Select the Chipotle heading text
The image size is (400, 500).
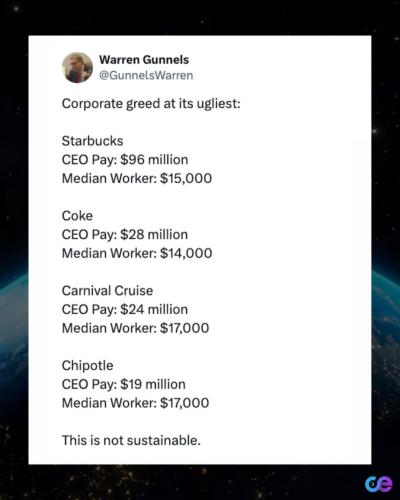tap(88, 366)
